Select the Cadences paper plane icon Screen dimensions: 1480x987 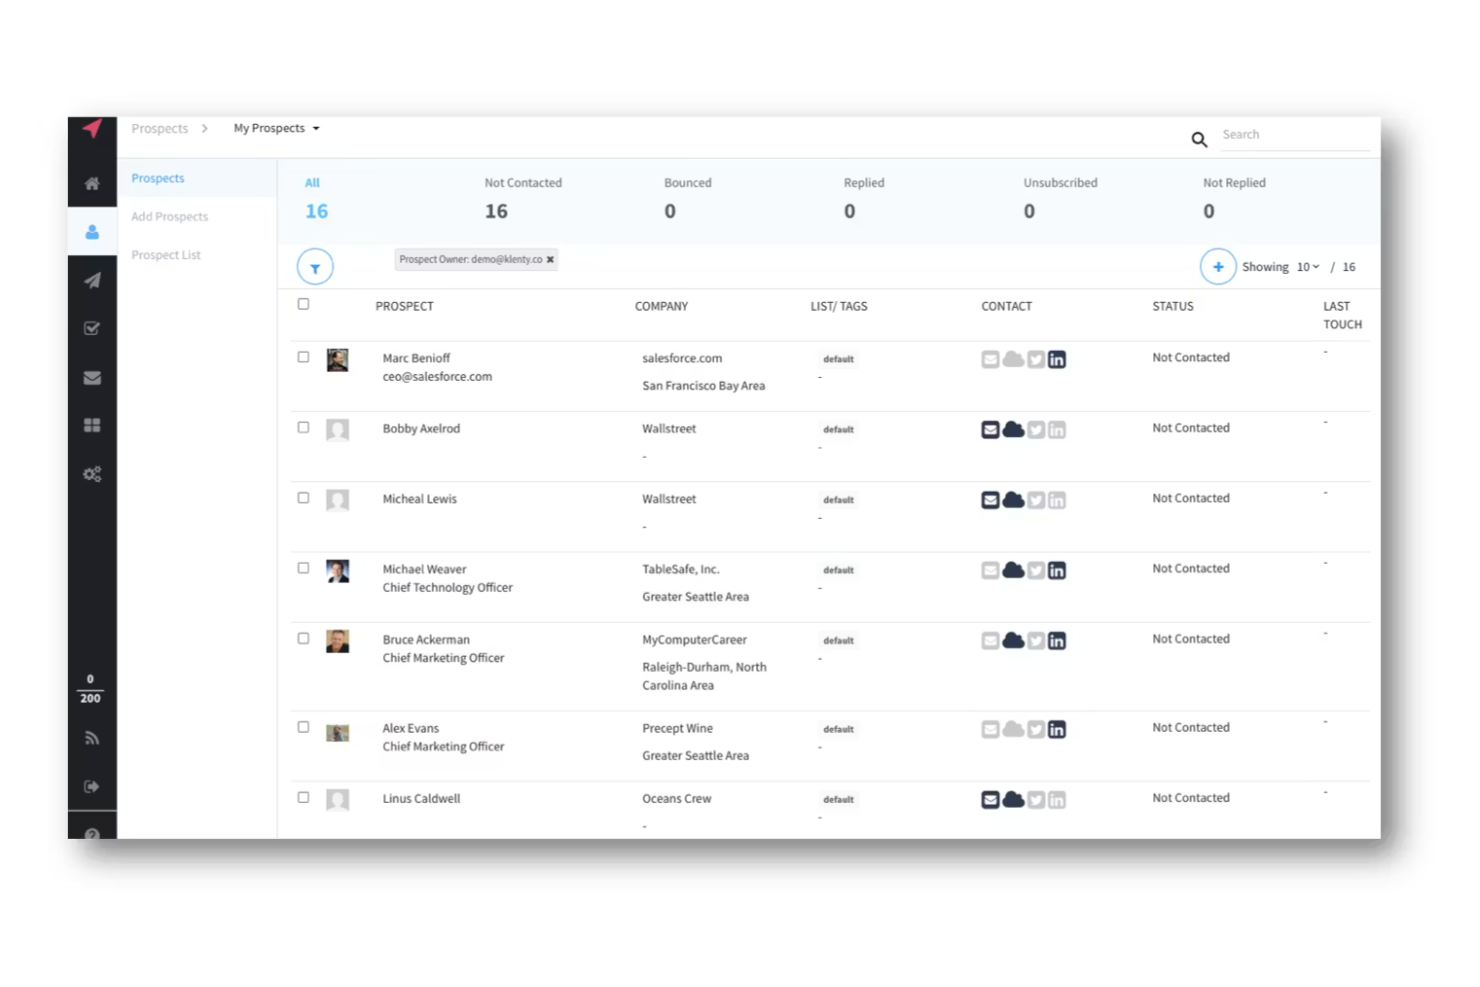(92, 280)
